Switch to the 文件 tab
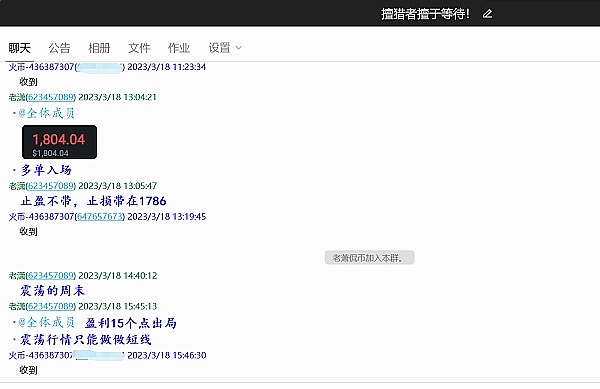The image size is (600, 389). pyautogui.click(x=139, y=48)
